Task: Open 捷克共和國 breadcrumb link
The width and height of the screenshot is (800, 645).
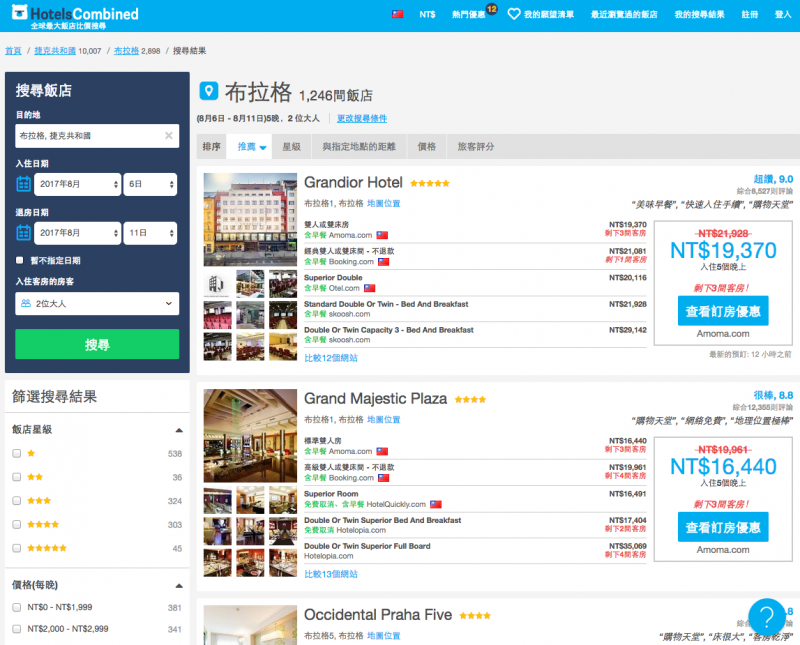Action: (x=55, y=51)
